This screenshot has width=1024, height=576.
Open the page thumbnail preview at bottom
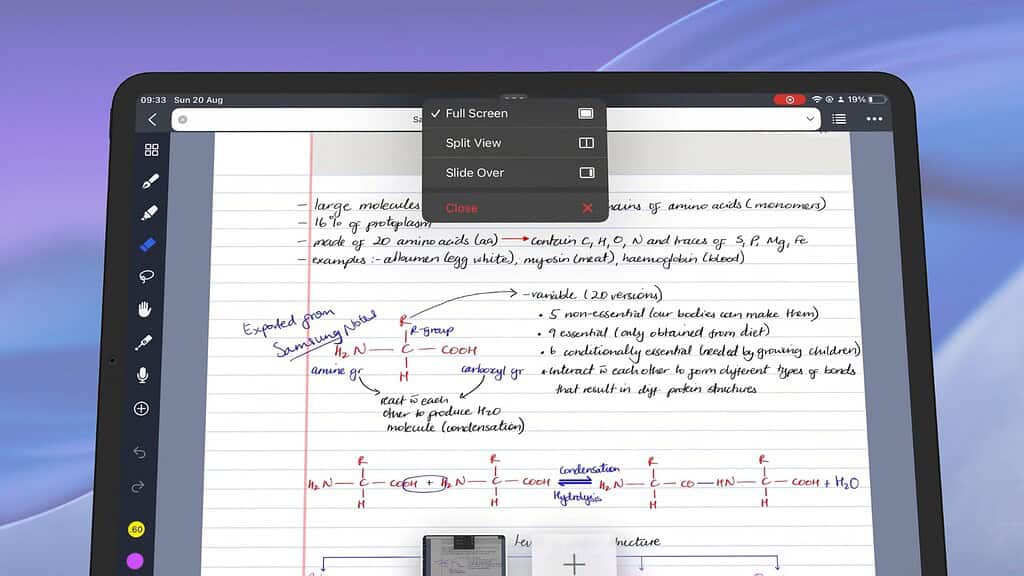464,556
